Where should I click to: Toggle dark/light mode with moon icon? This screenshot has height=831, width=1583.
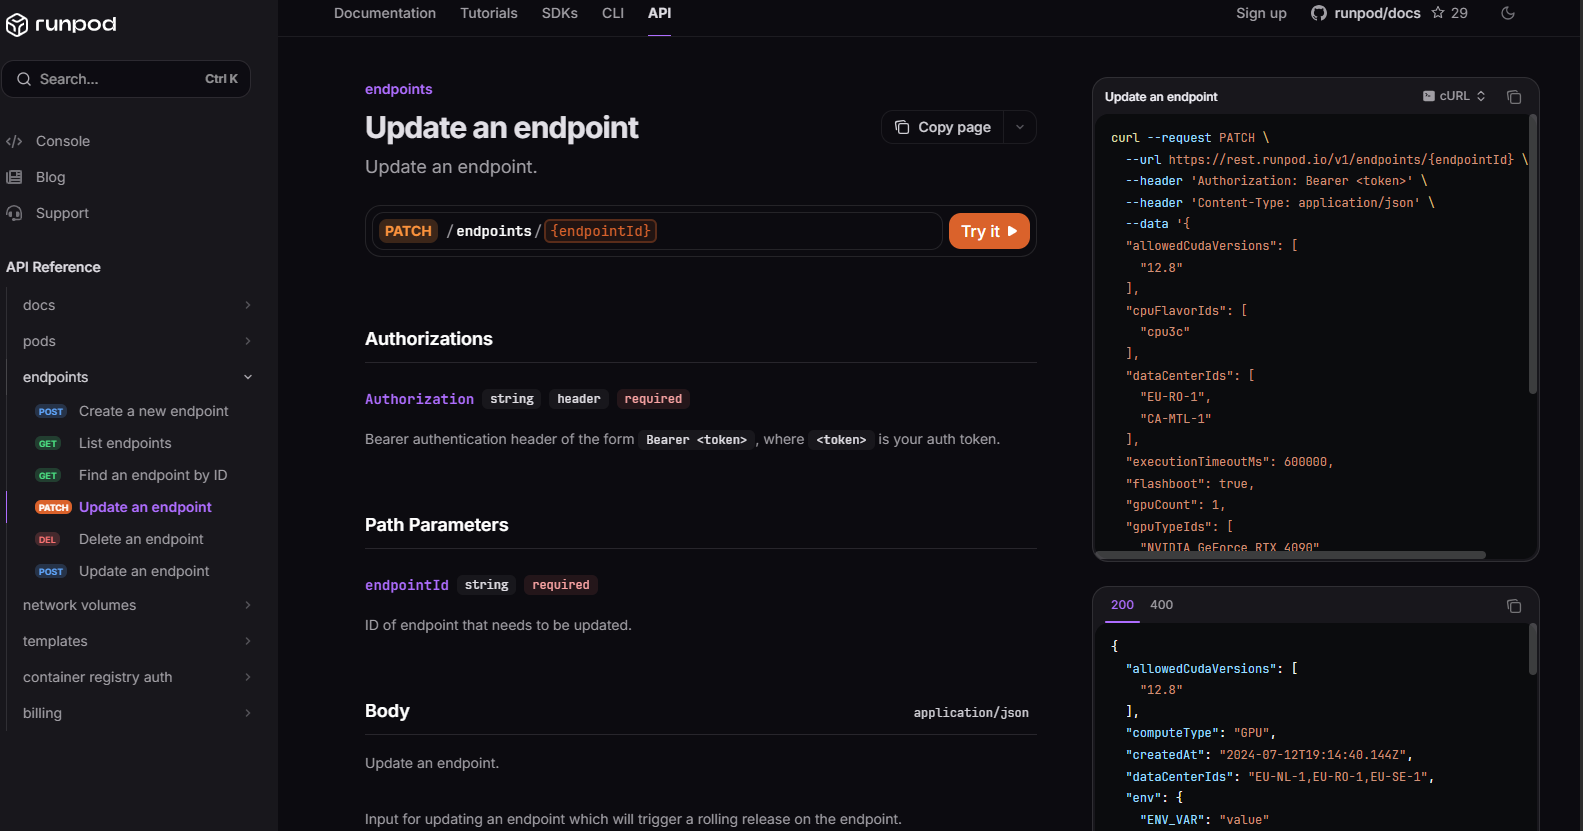(x=1508, y=13)
